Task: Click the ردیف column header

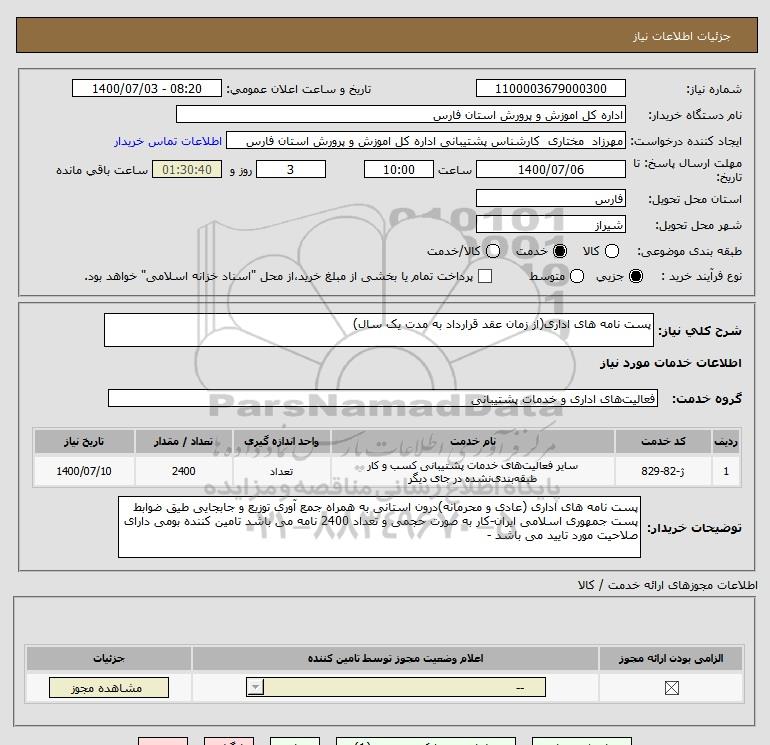Action: pyautogui.click(x=726, y=441)
